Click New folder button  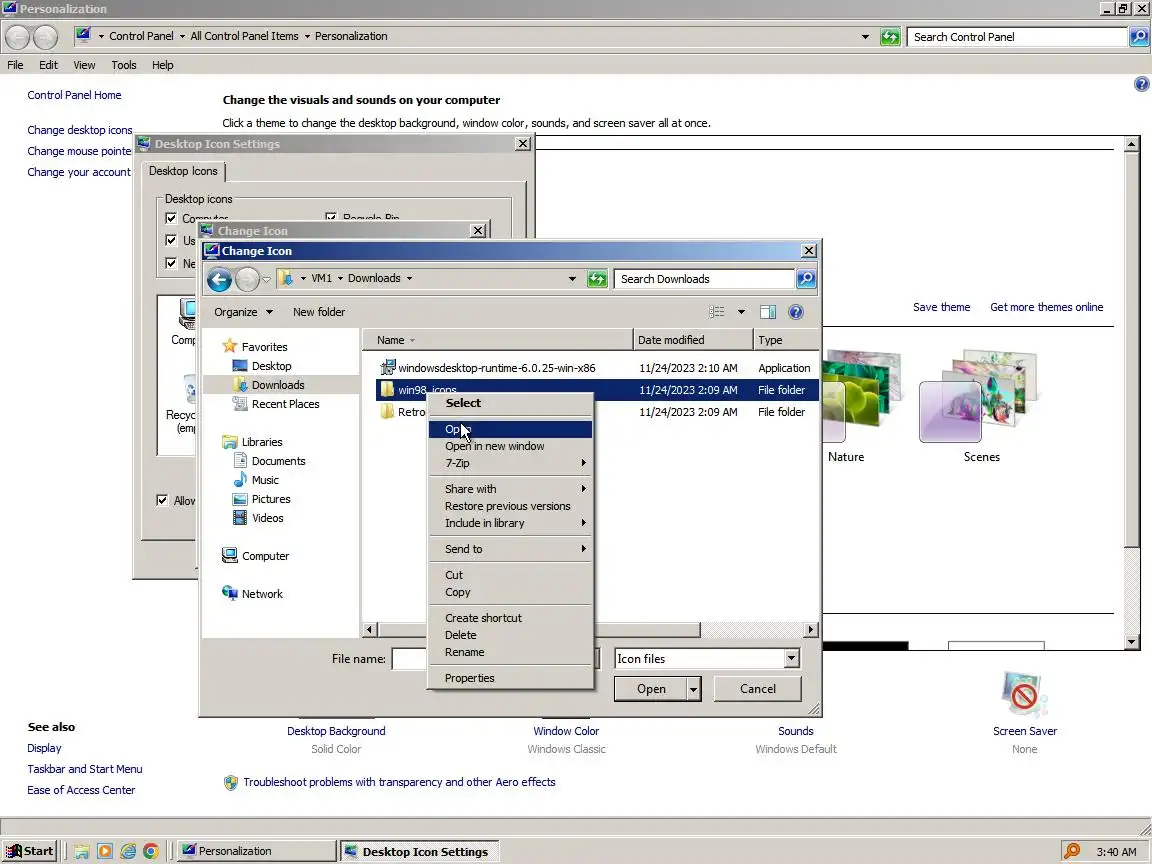click(319, 312)
